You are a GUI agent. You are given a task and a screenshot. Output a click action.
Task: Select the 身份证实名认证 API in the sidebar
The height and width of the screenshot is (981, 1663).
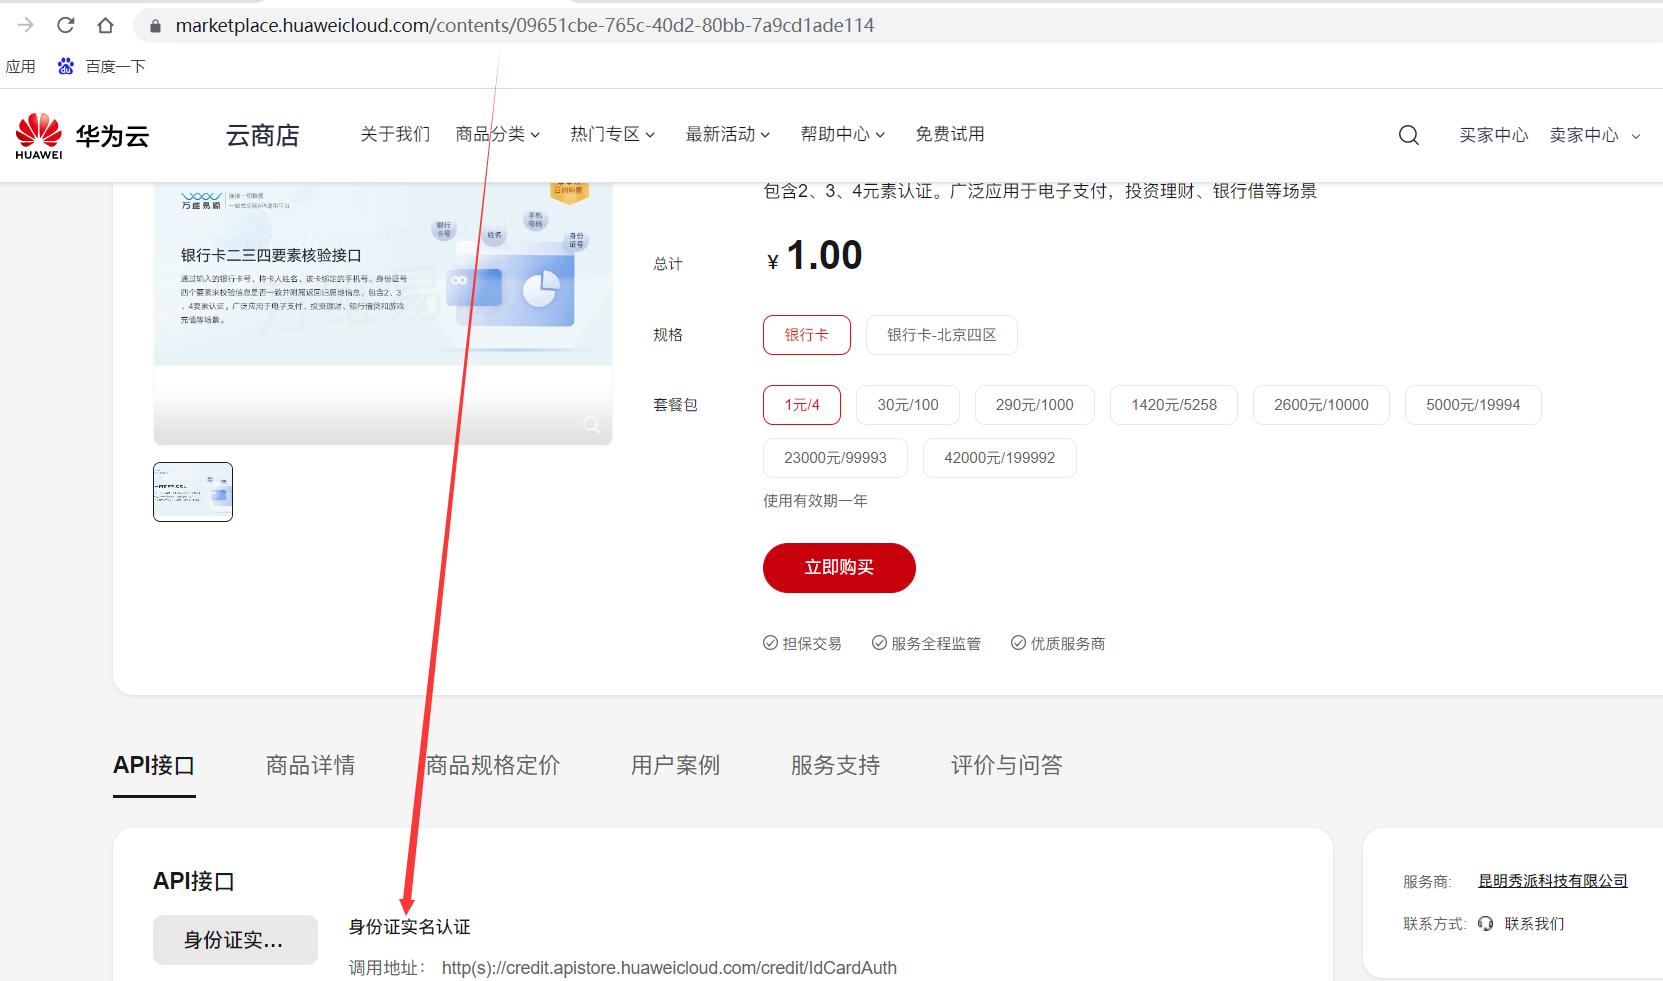point(235,940)
